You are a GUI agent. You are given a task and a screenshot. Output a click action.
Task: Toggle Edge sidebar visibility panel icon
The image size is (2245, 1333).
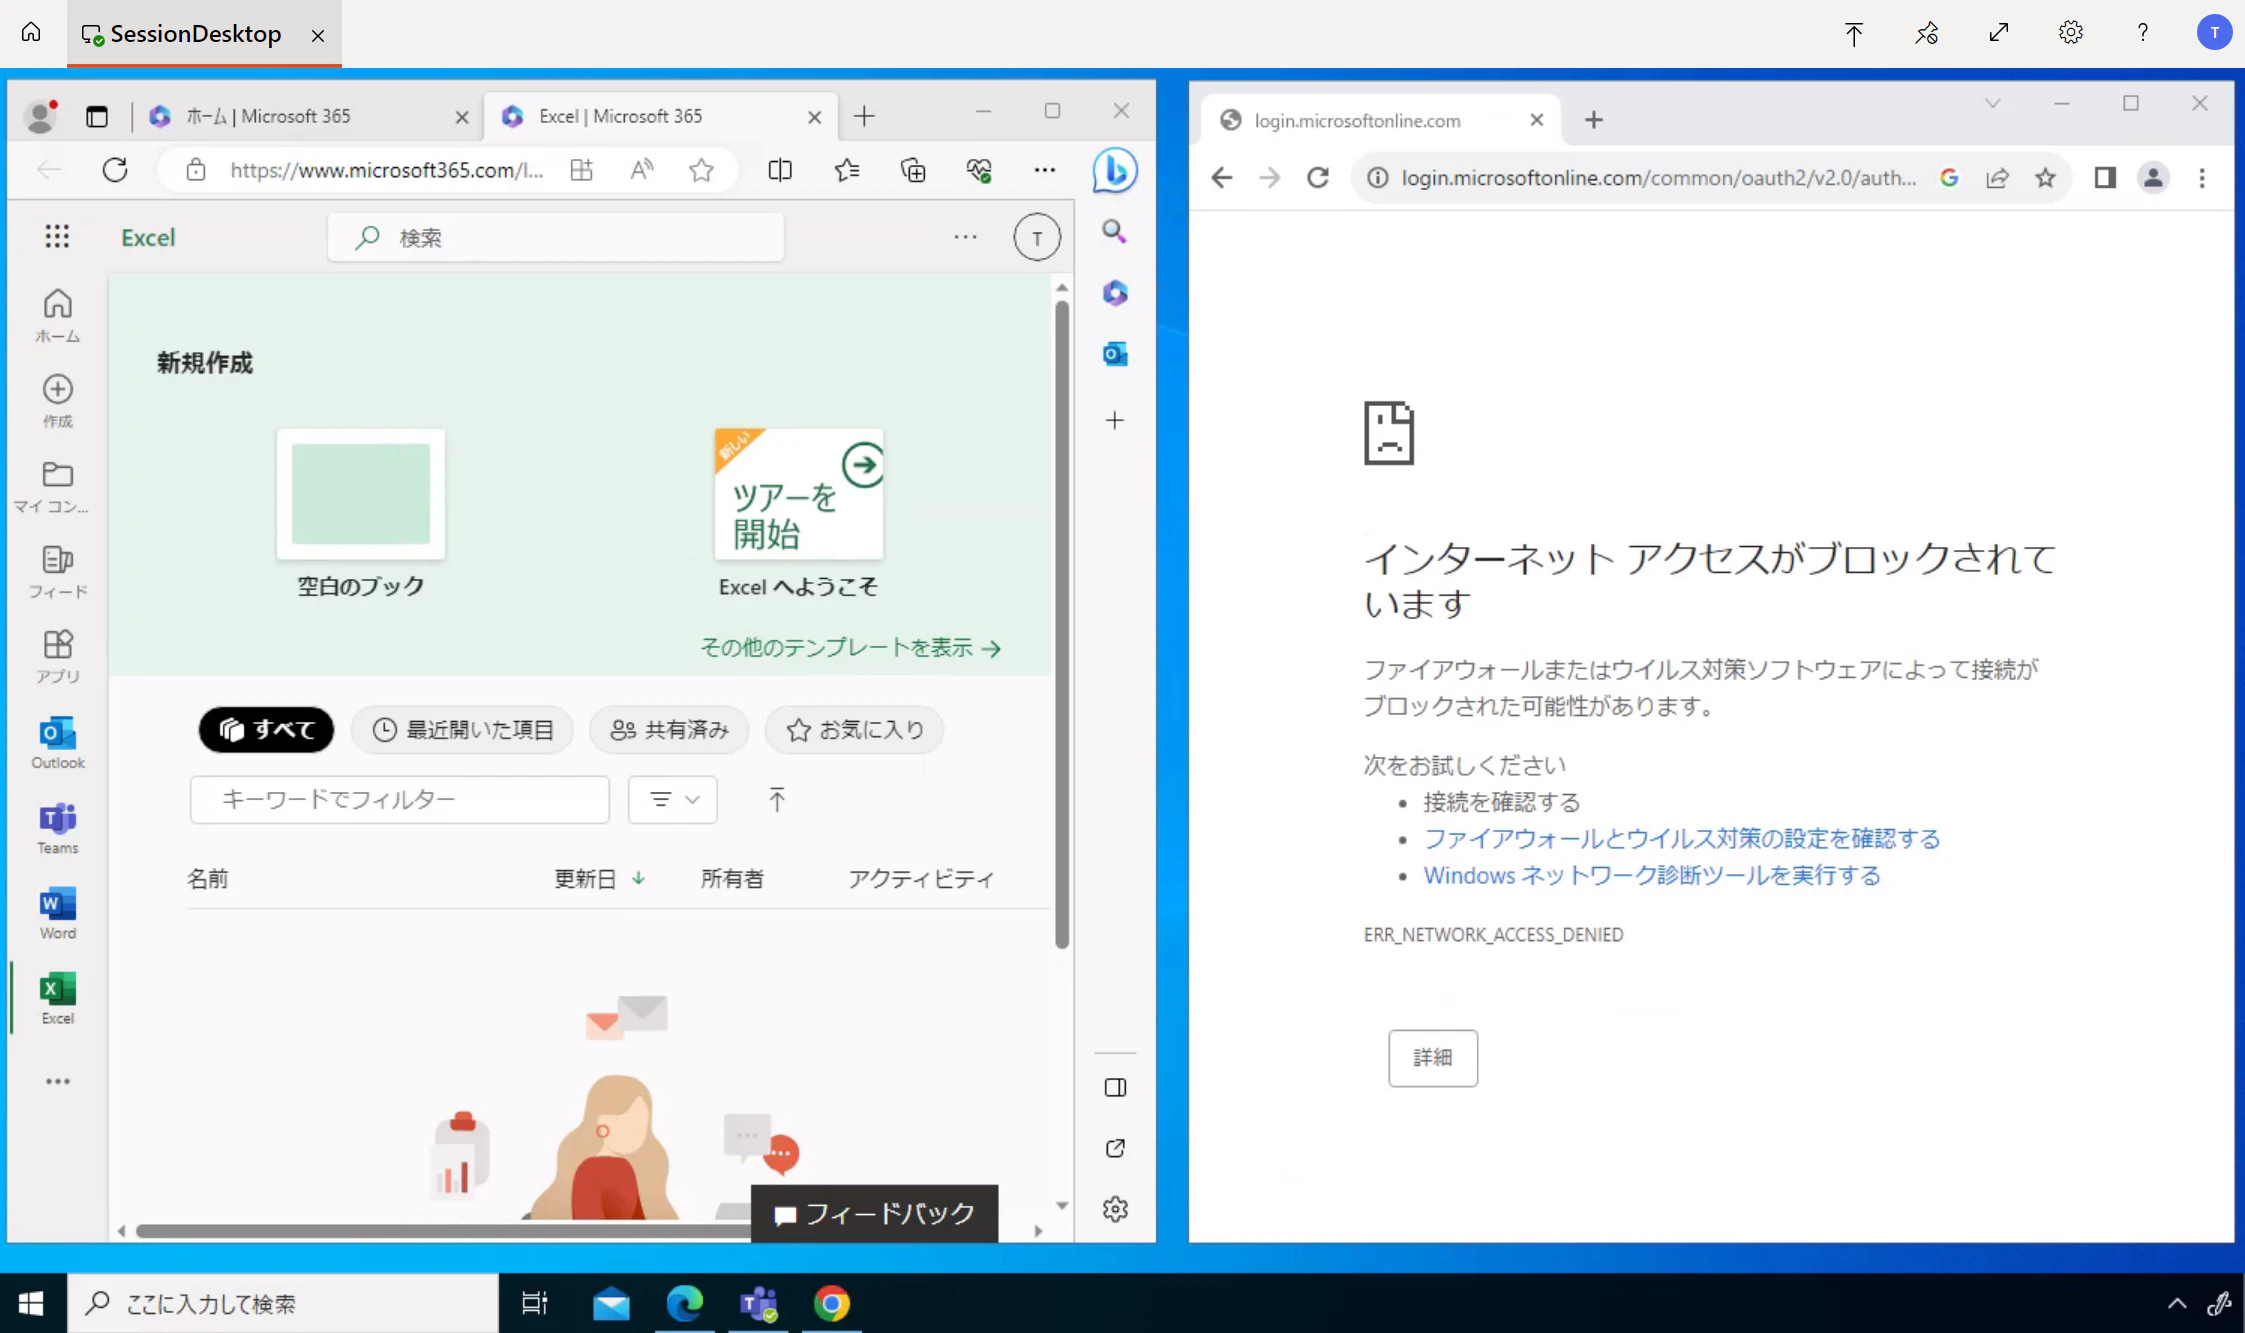[x=1114, y=1087]
